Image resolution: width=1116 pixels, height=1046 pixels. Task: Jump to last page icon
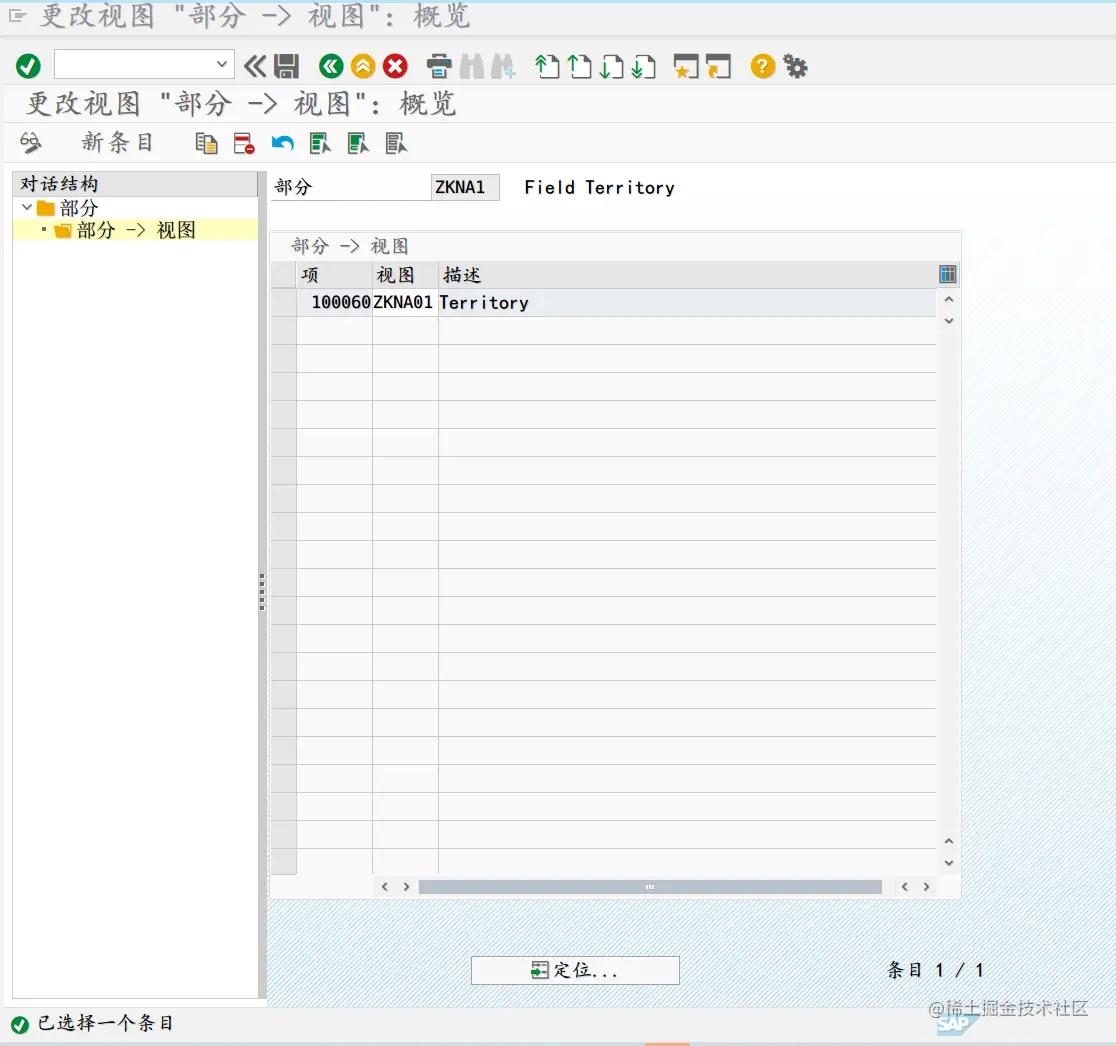tap(643, 66)
